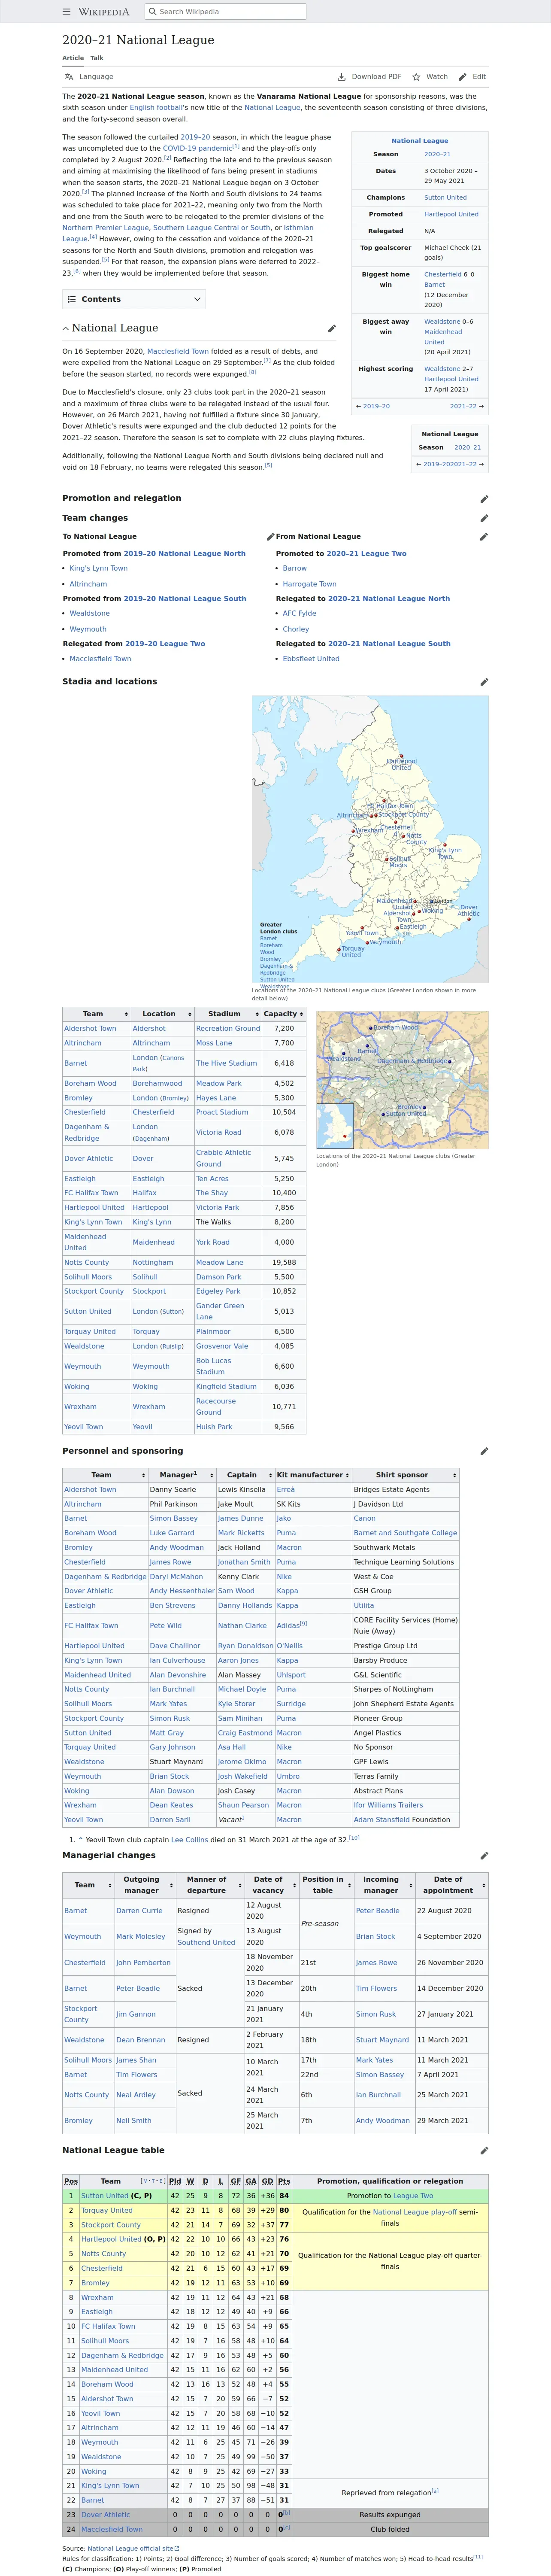Click the Language translate icon
Viewport: 551px width, 2576px height.
point(69,77)
